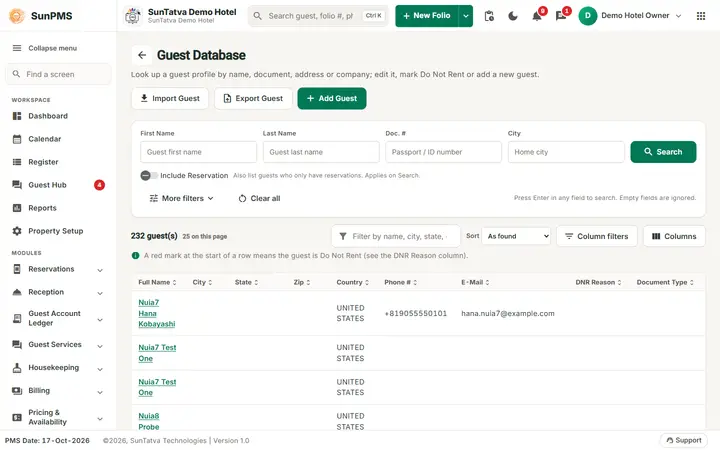Open Nuia7 Hana Kobayashi guest profile
720x450 pixels.
pos(157,313)
